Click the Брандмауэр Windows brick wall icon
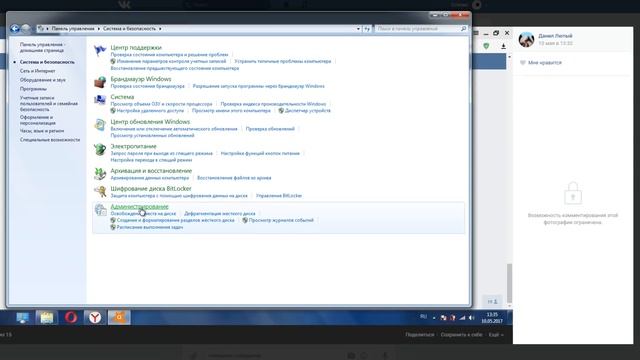Viewport: 640px width, 360px height. 100,82
